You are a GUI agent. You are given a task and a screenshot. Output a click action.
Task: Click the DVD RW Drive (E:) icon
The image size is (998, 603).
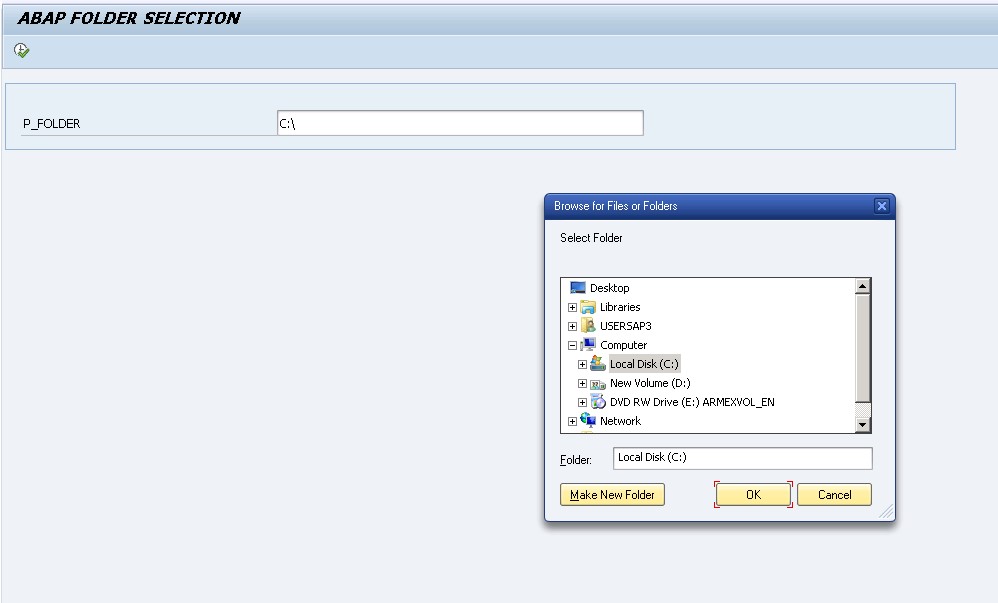pos(599,402)
